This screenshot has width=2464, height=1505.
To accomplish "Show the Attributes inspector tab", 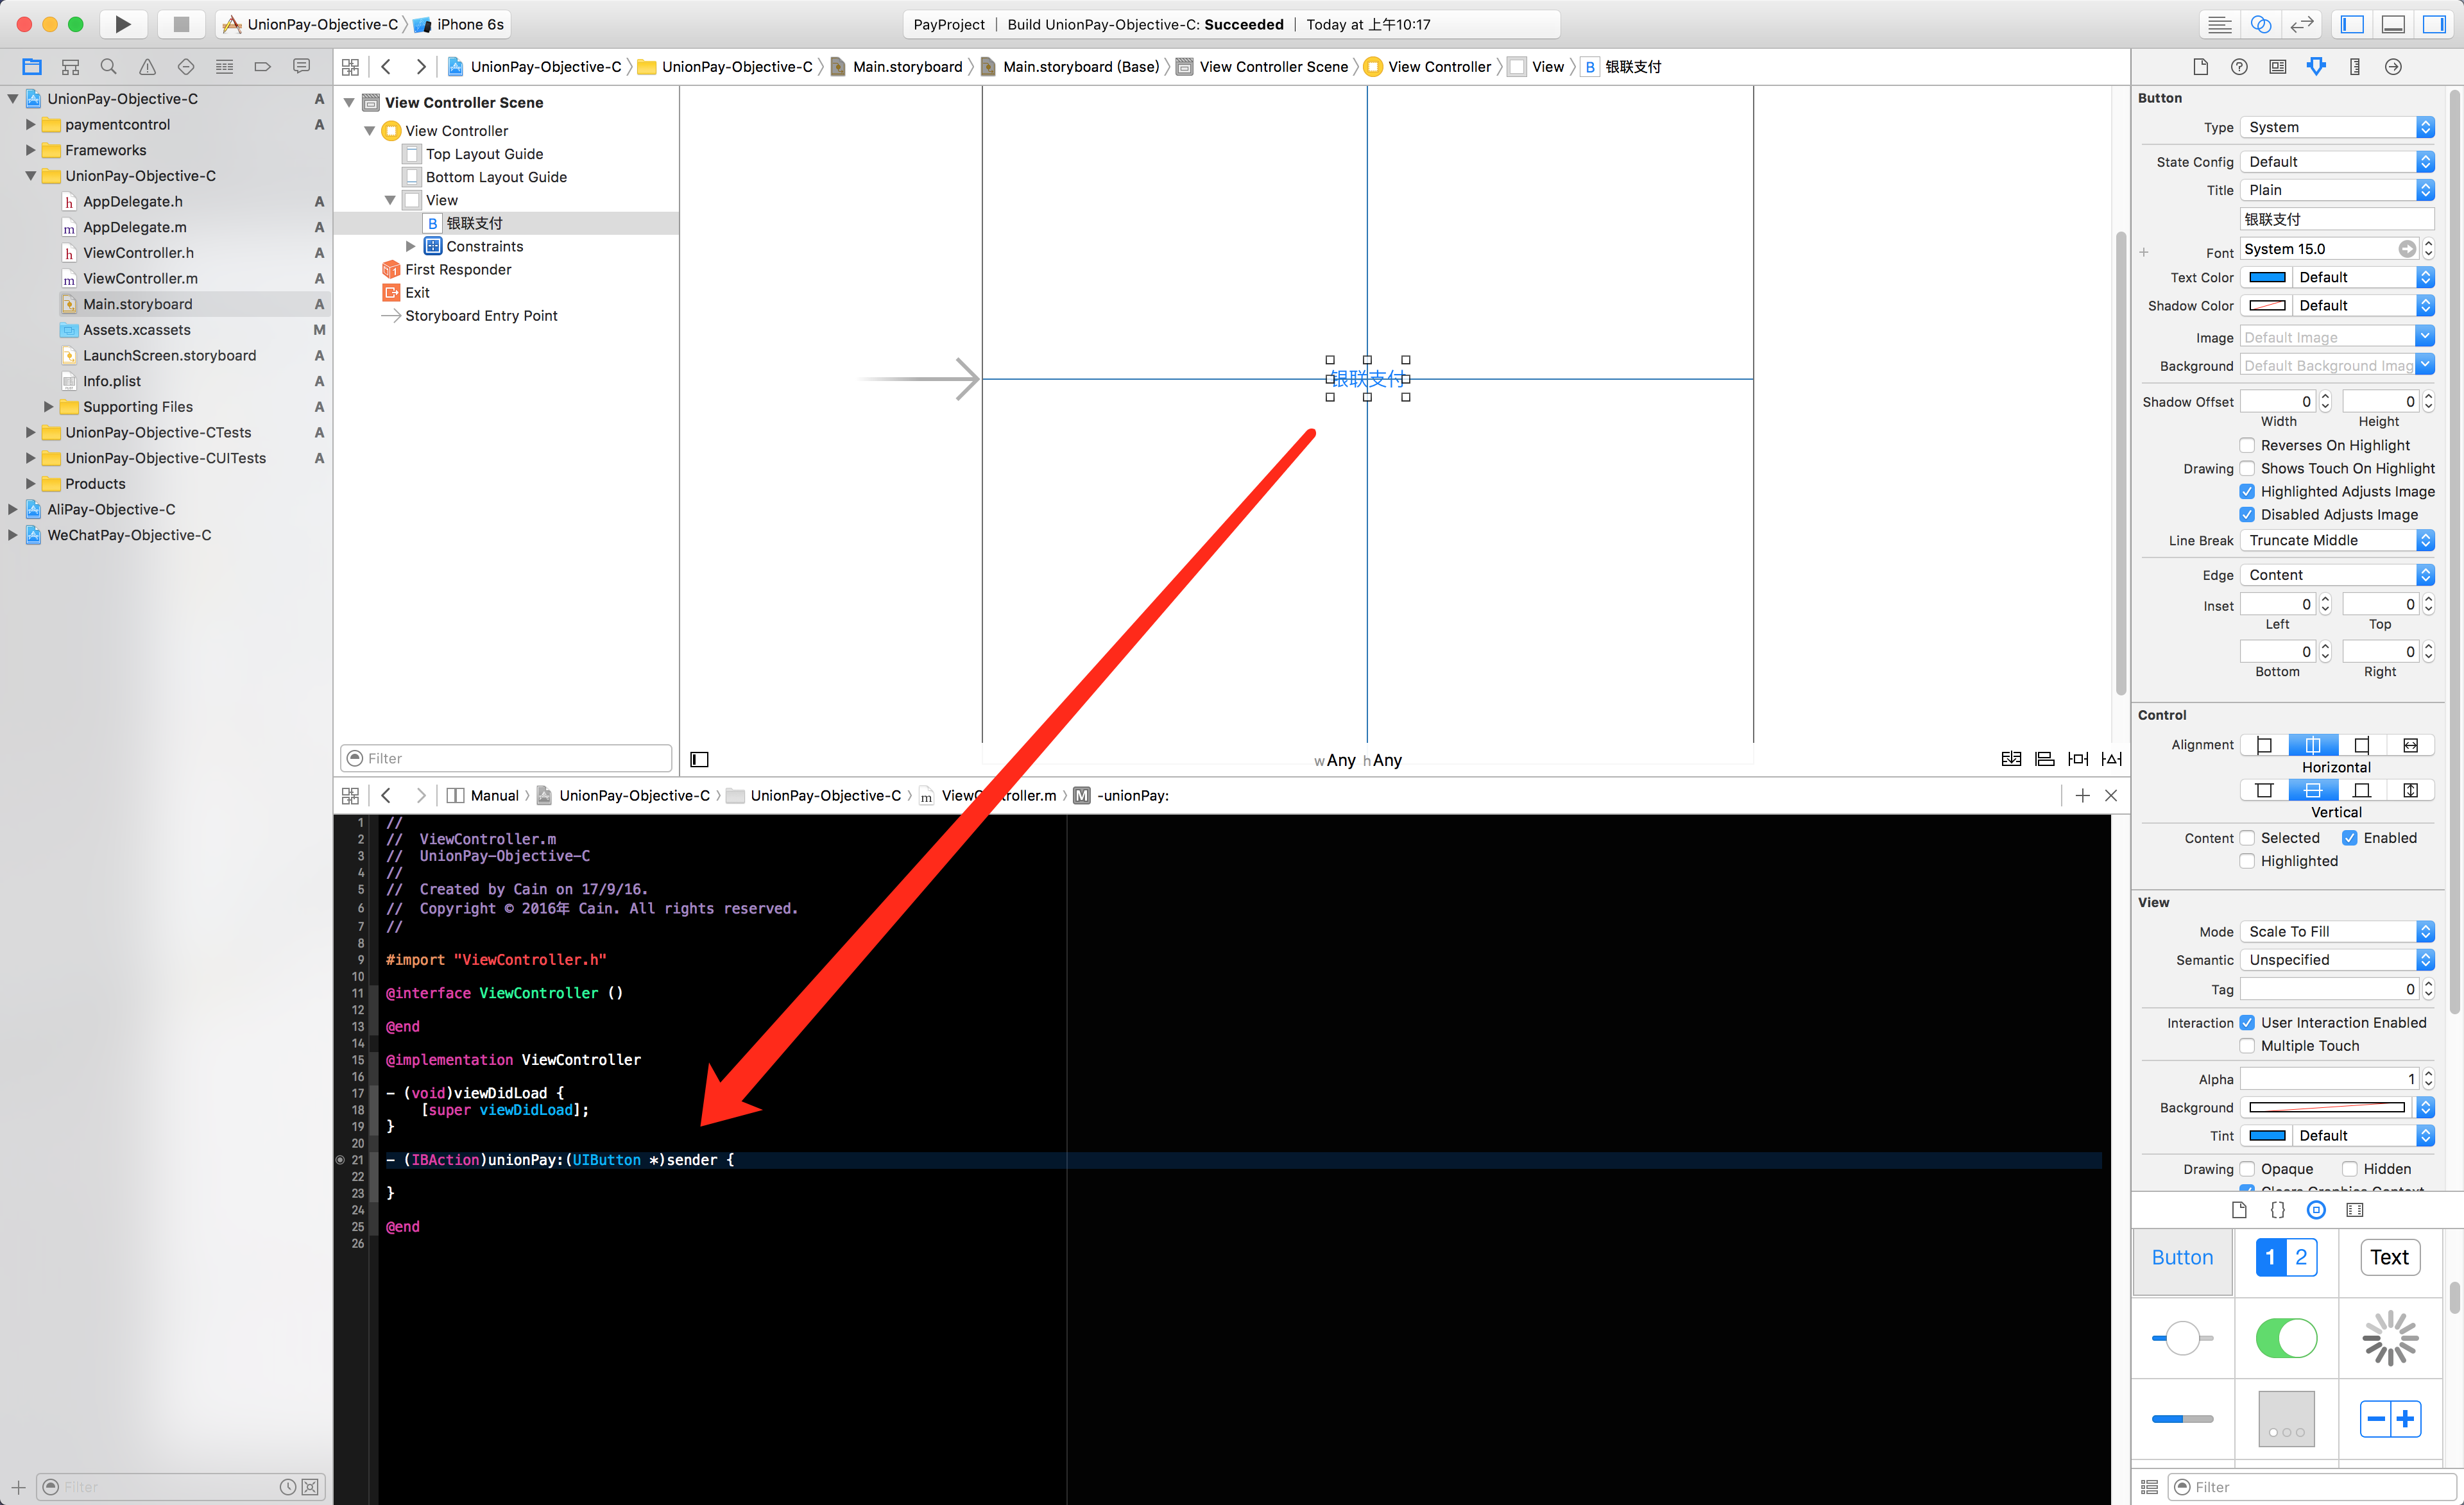I will (x=2316, y=67).
